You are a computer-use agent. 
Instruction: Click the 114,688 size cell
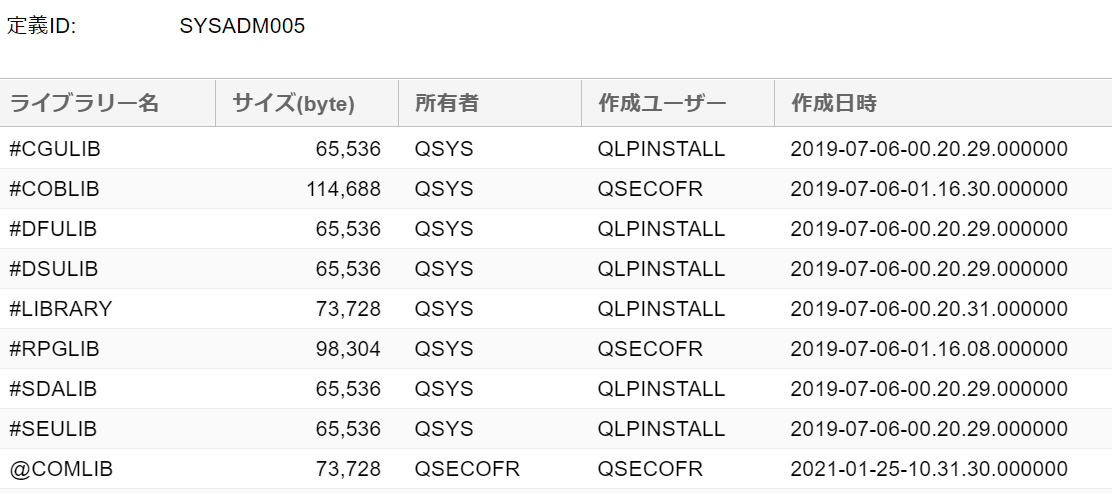click(343, 189)
